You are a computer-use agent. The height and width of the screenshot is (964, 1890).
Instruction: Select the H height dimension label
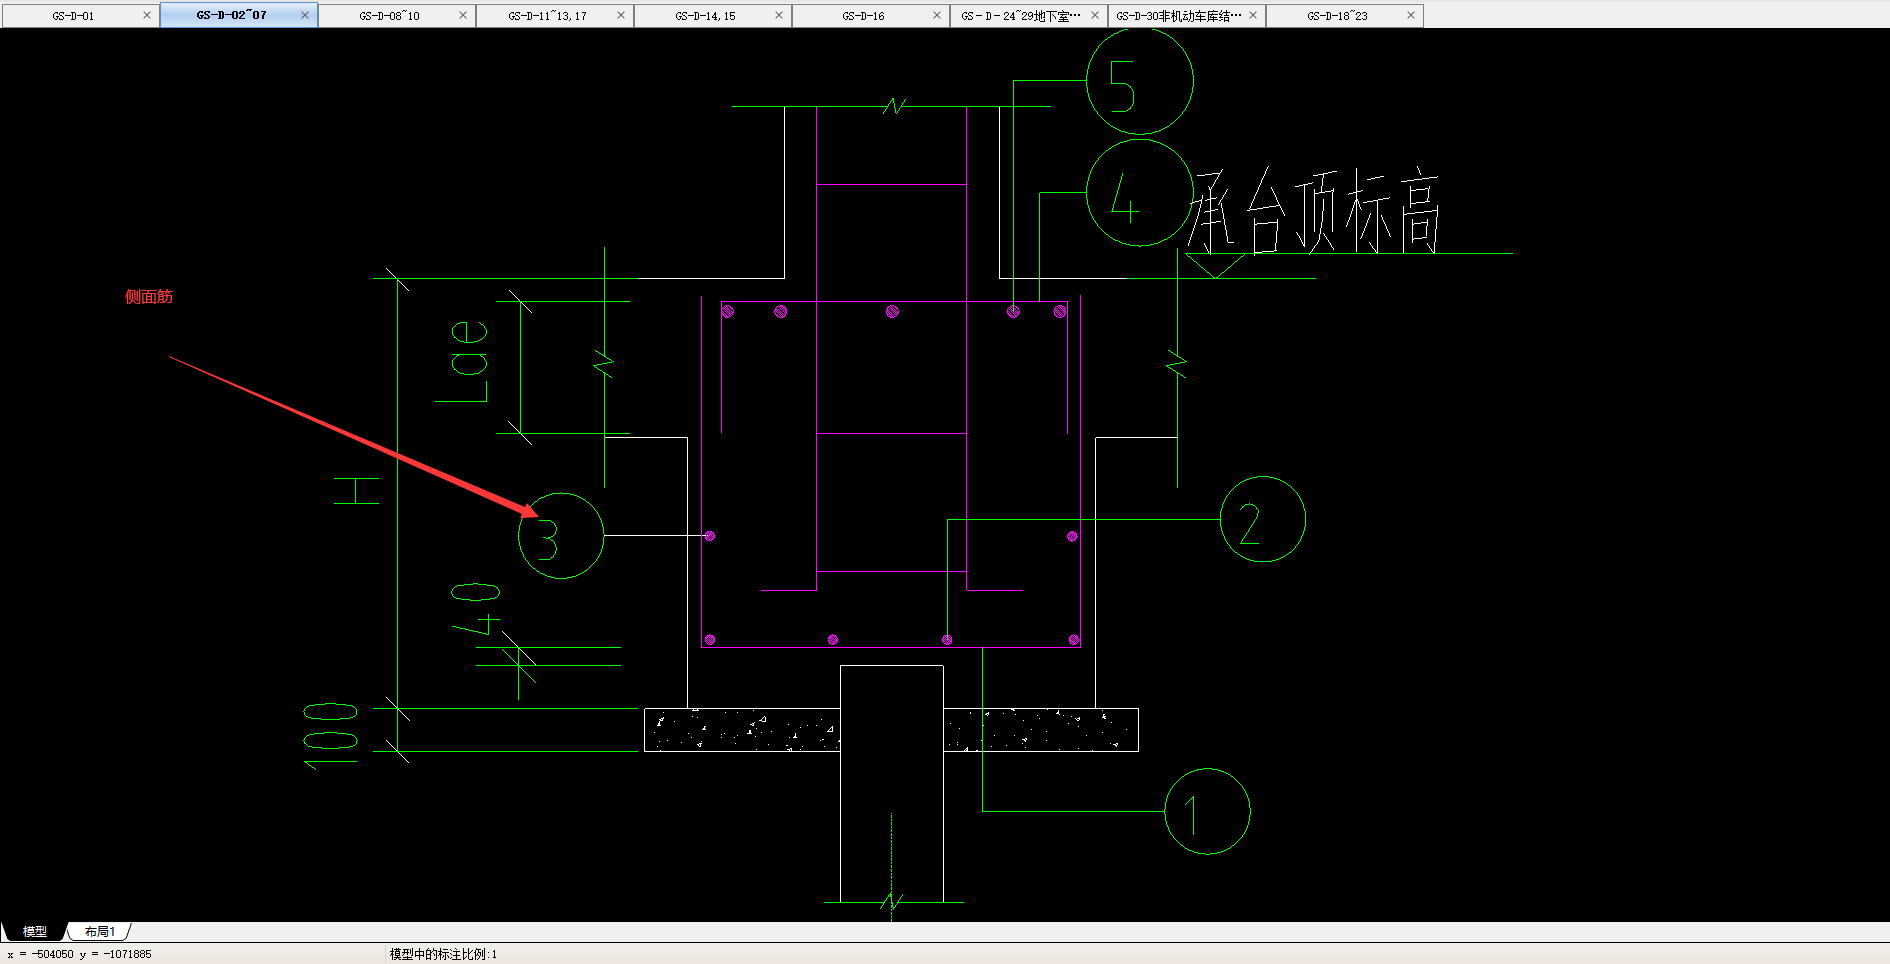[357, 491]
